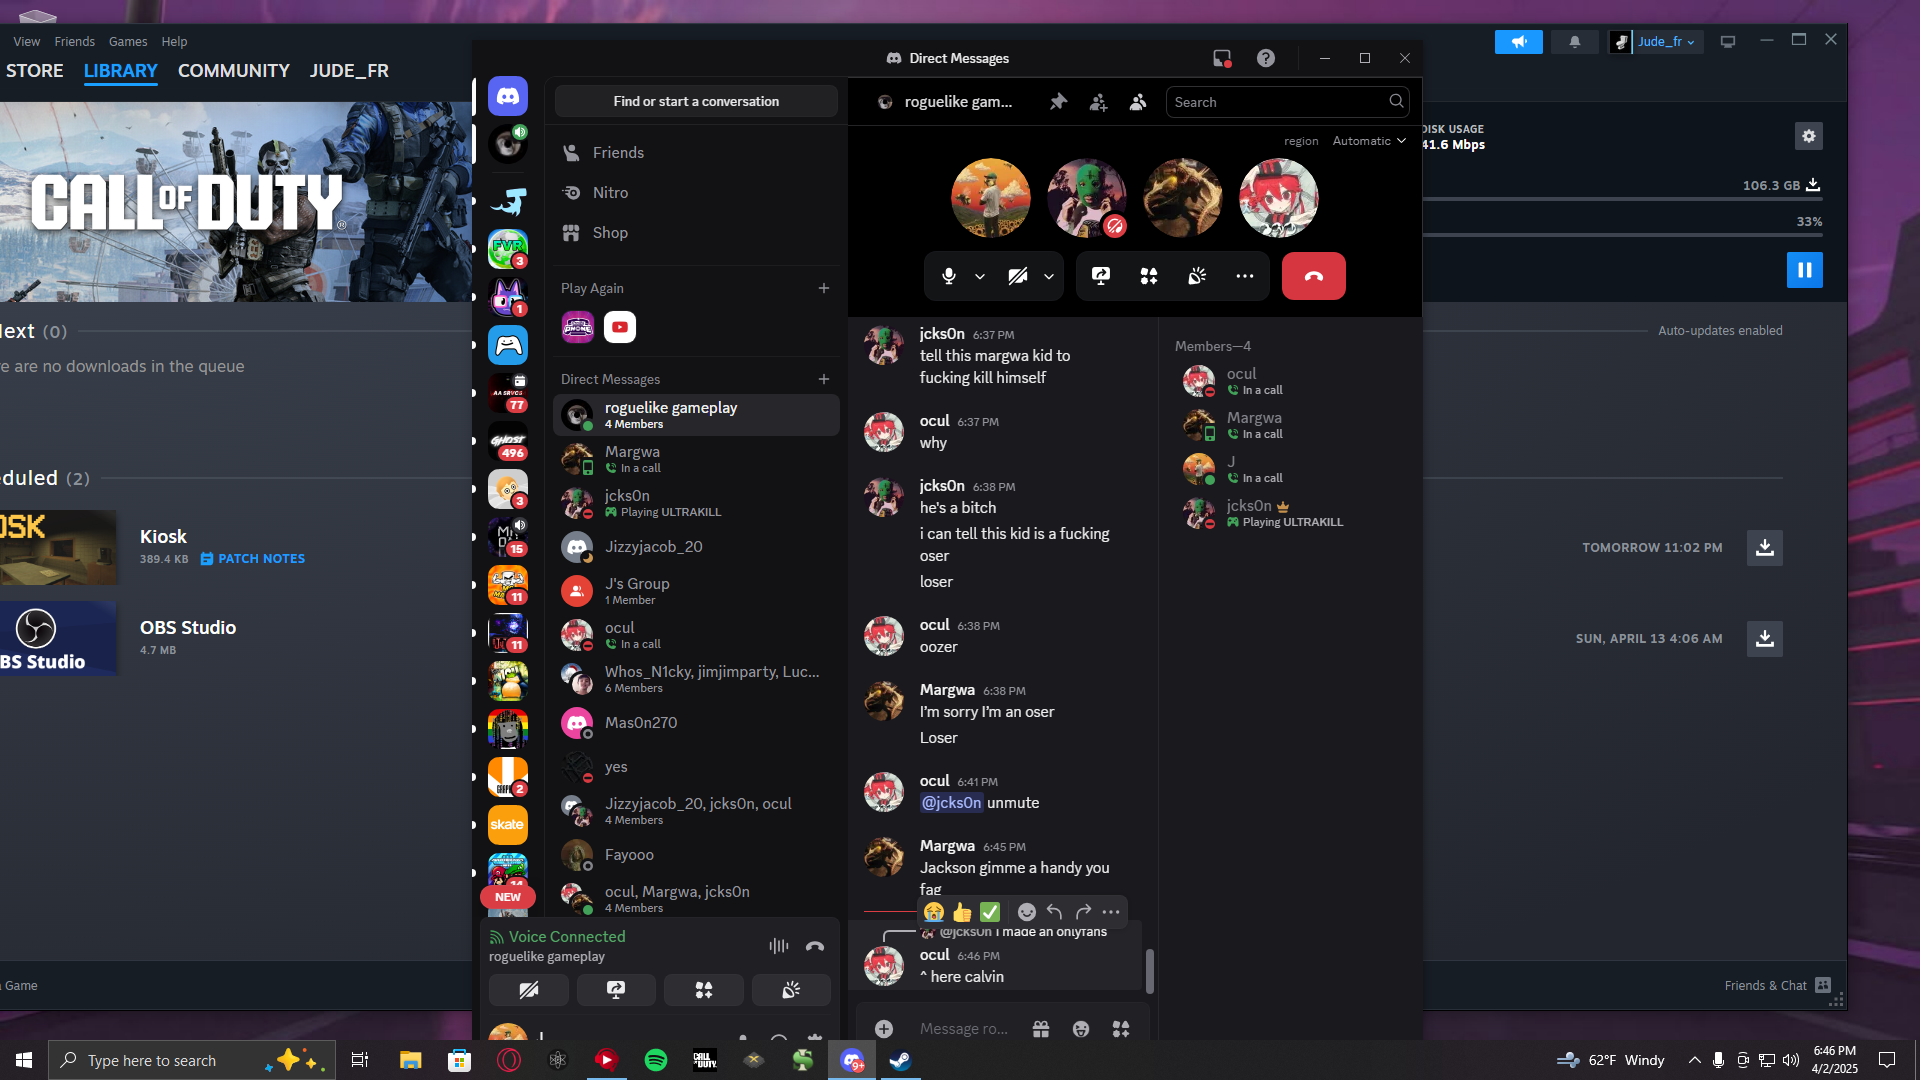This screenshot has height=1080, width=1920.
Task: Click the Discord message search field
Action: click(1278, 102)
